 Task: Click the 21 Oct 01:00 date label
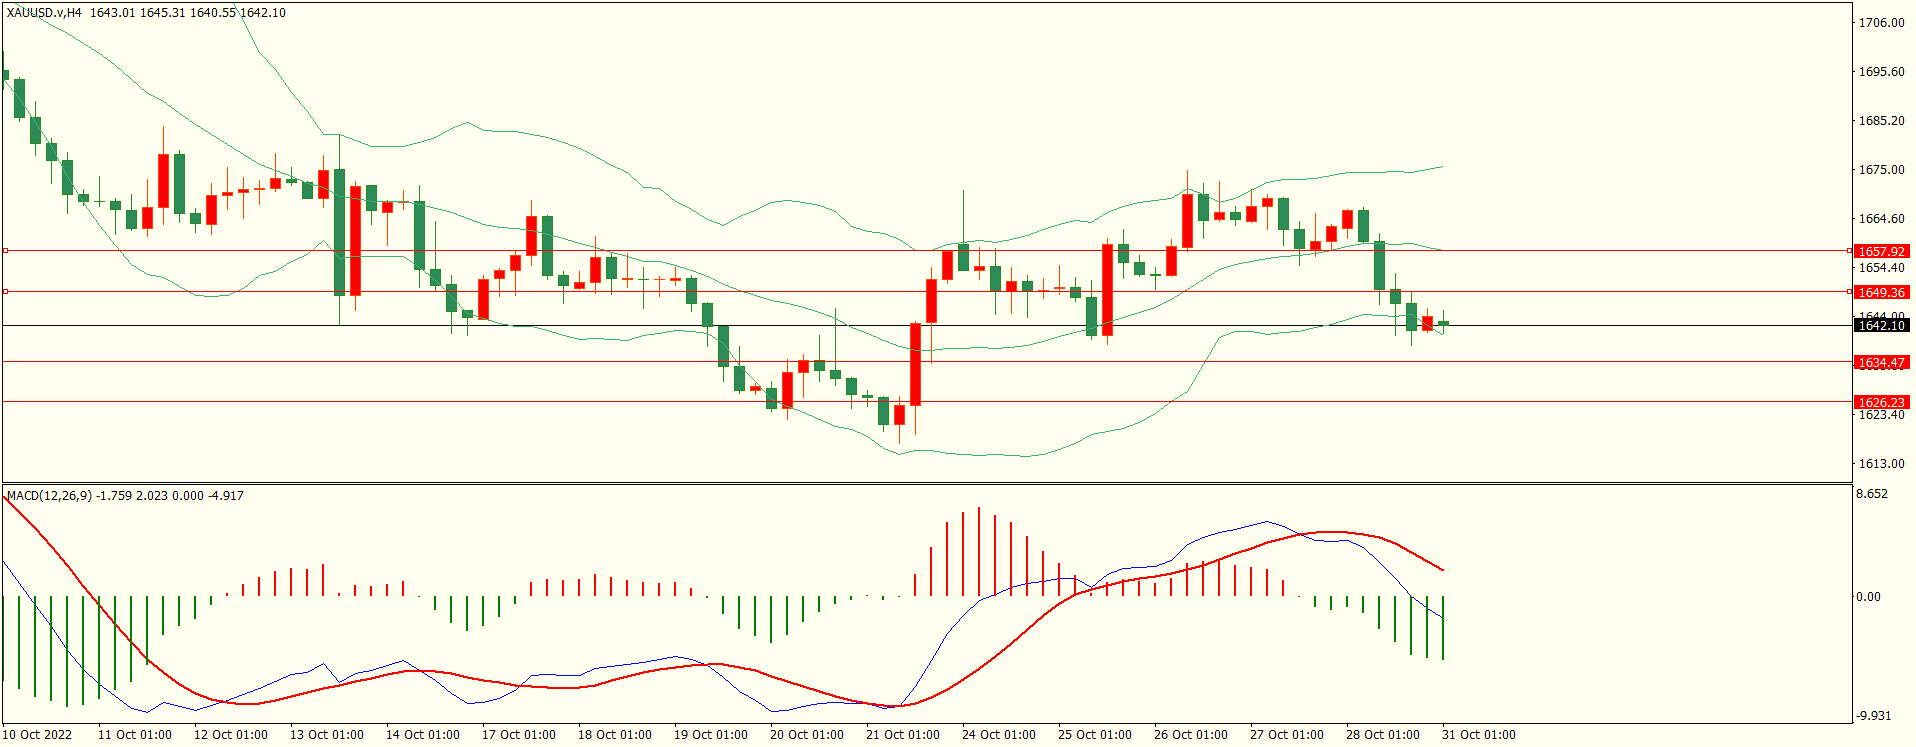click(x=902, y=735)
